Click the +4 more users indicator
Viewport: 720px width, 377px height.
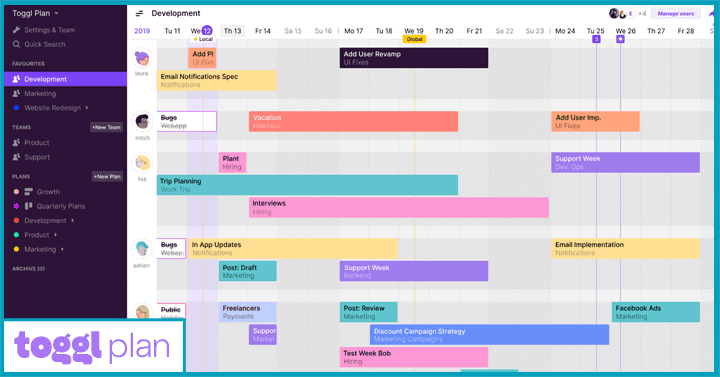[642, 14]
